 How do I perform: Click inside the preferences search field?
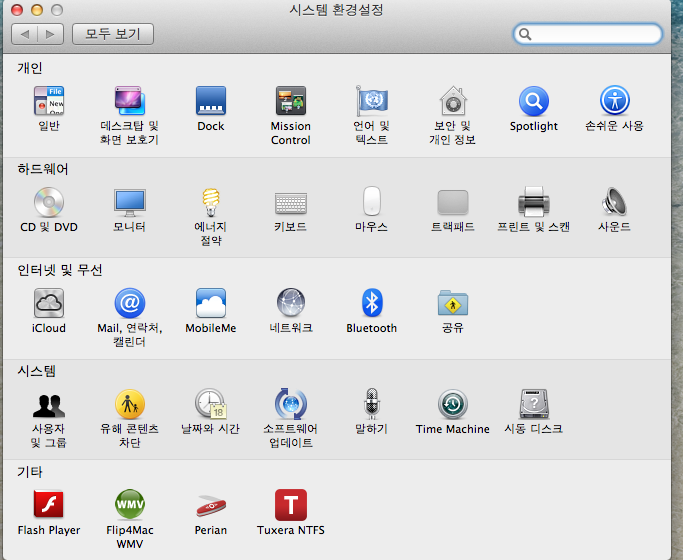(588, 34)
